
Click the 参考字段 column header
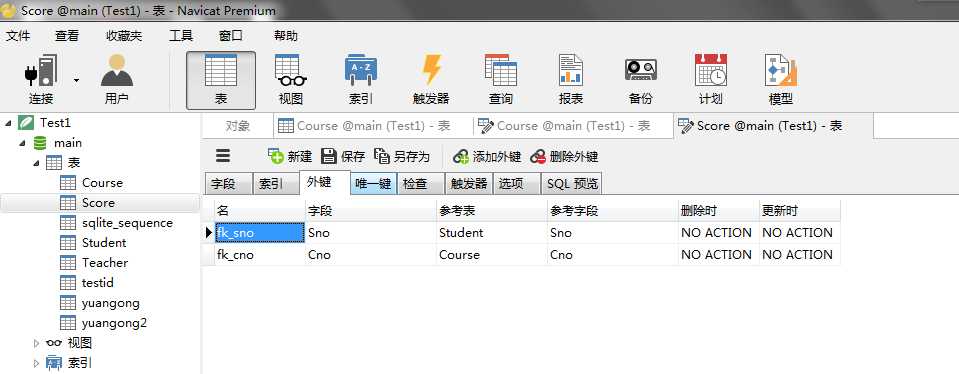pyautogui.click(x=612, y=211)
